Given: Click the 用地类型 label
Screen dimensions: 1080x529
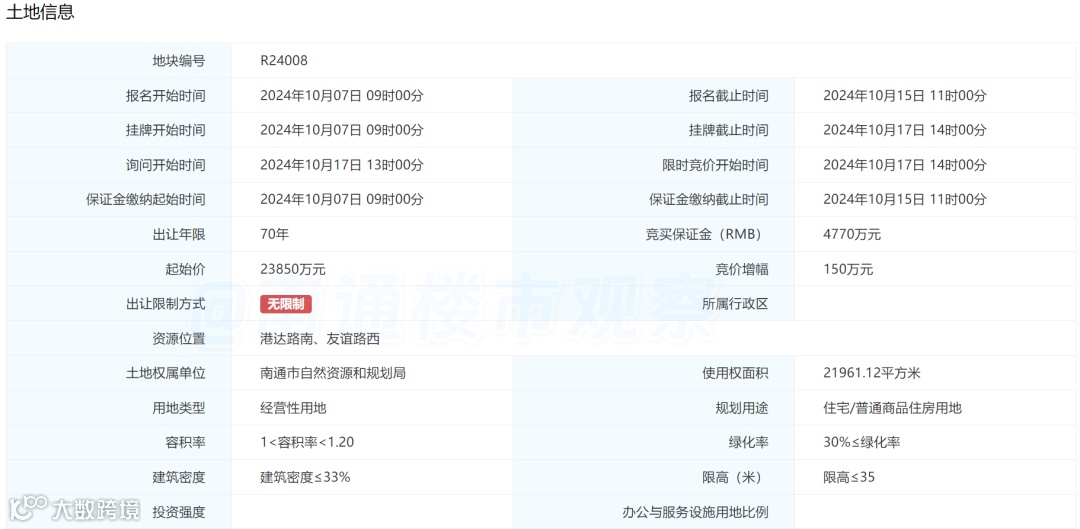Looking at the screenshot, I should 178,408.
